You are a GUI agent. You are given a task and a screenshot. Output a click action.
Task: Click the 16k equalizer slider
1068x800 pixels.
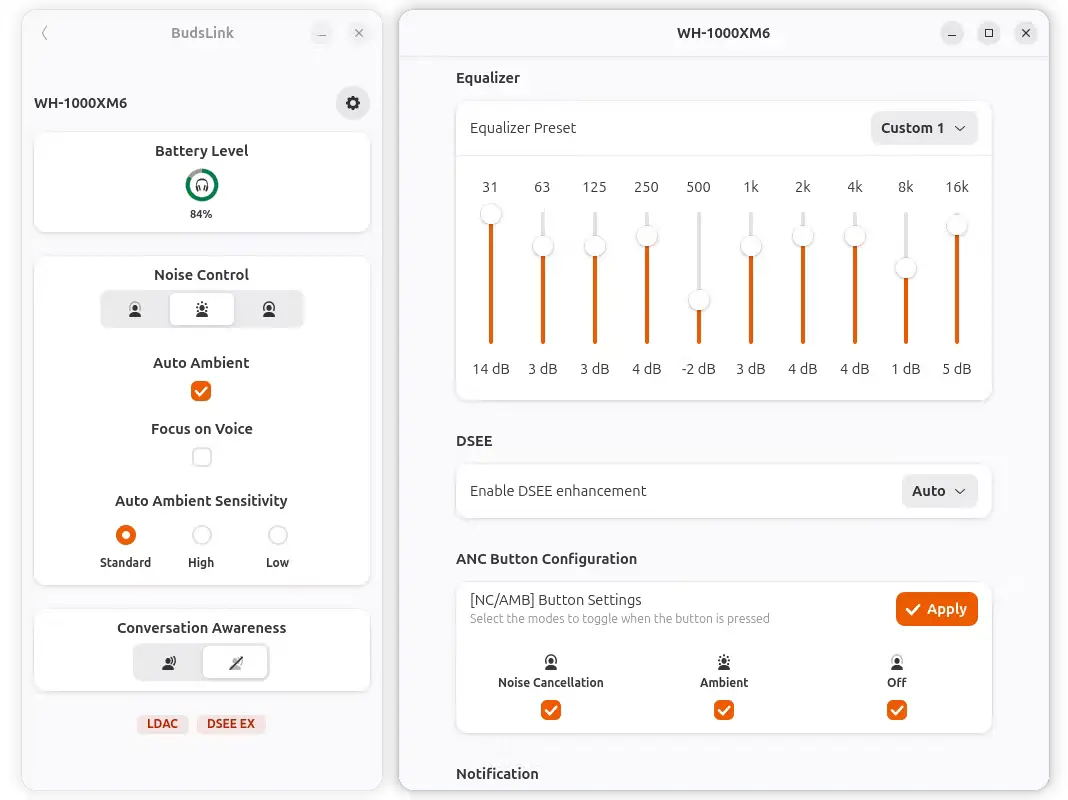[957, 278]
